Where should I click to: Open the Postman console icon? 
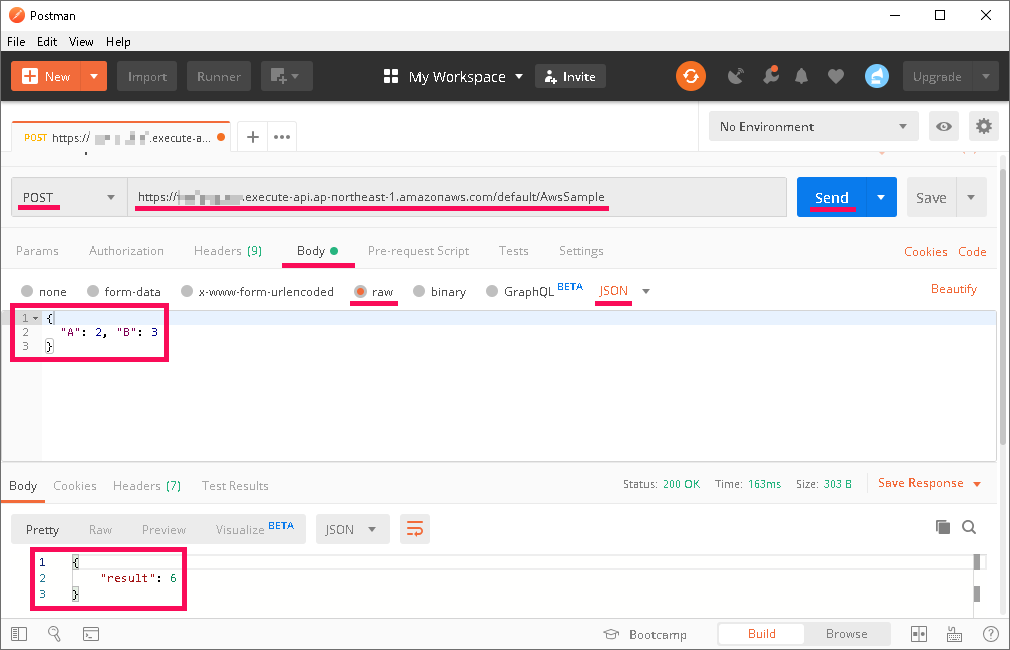coord(91,634)
